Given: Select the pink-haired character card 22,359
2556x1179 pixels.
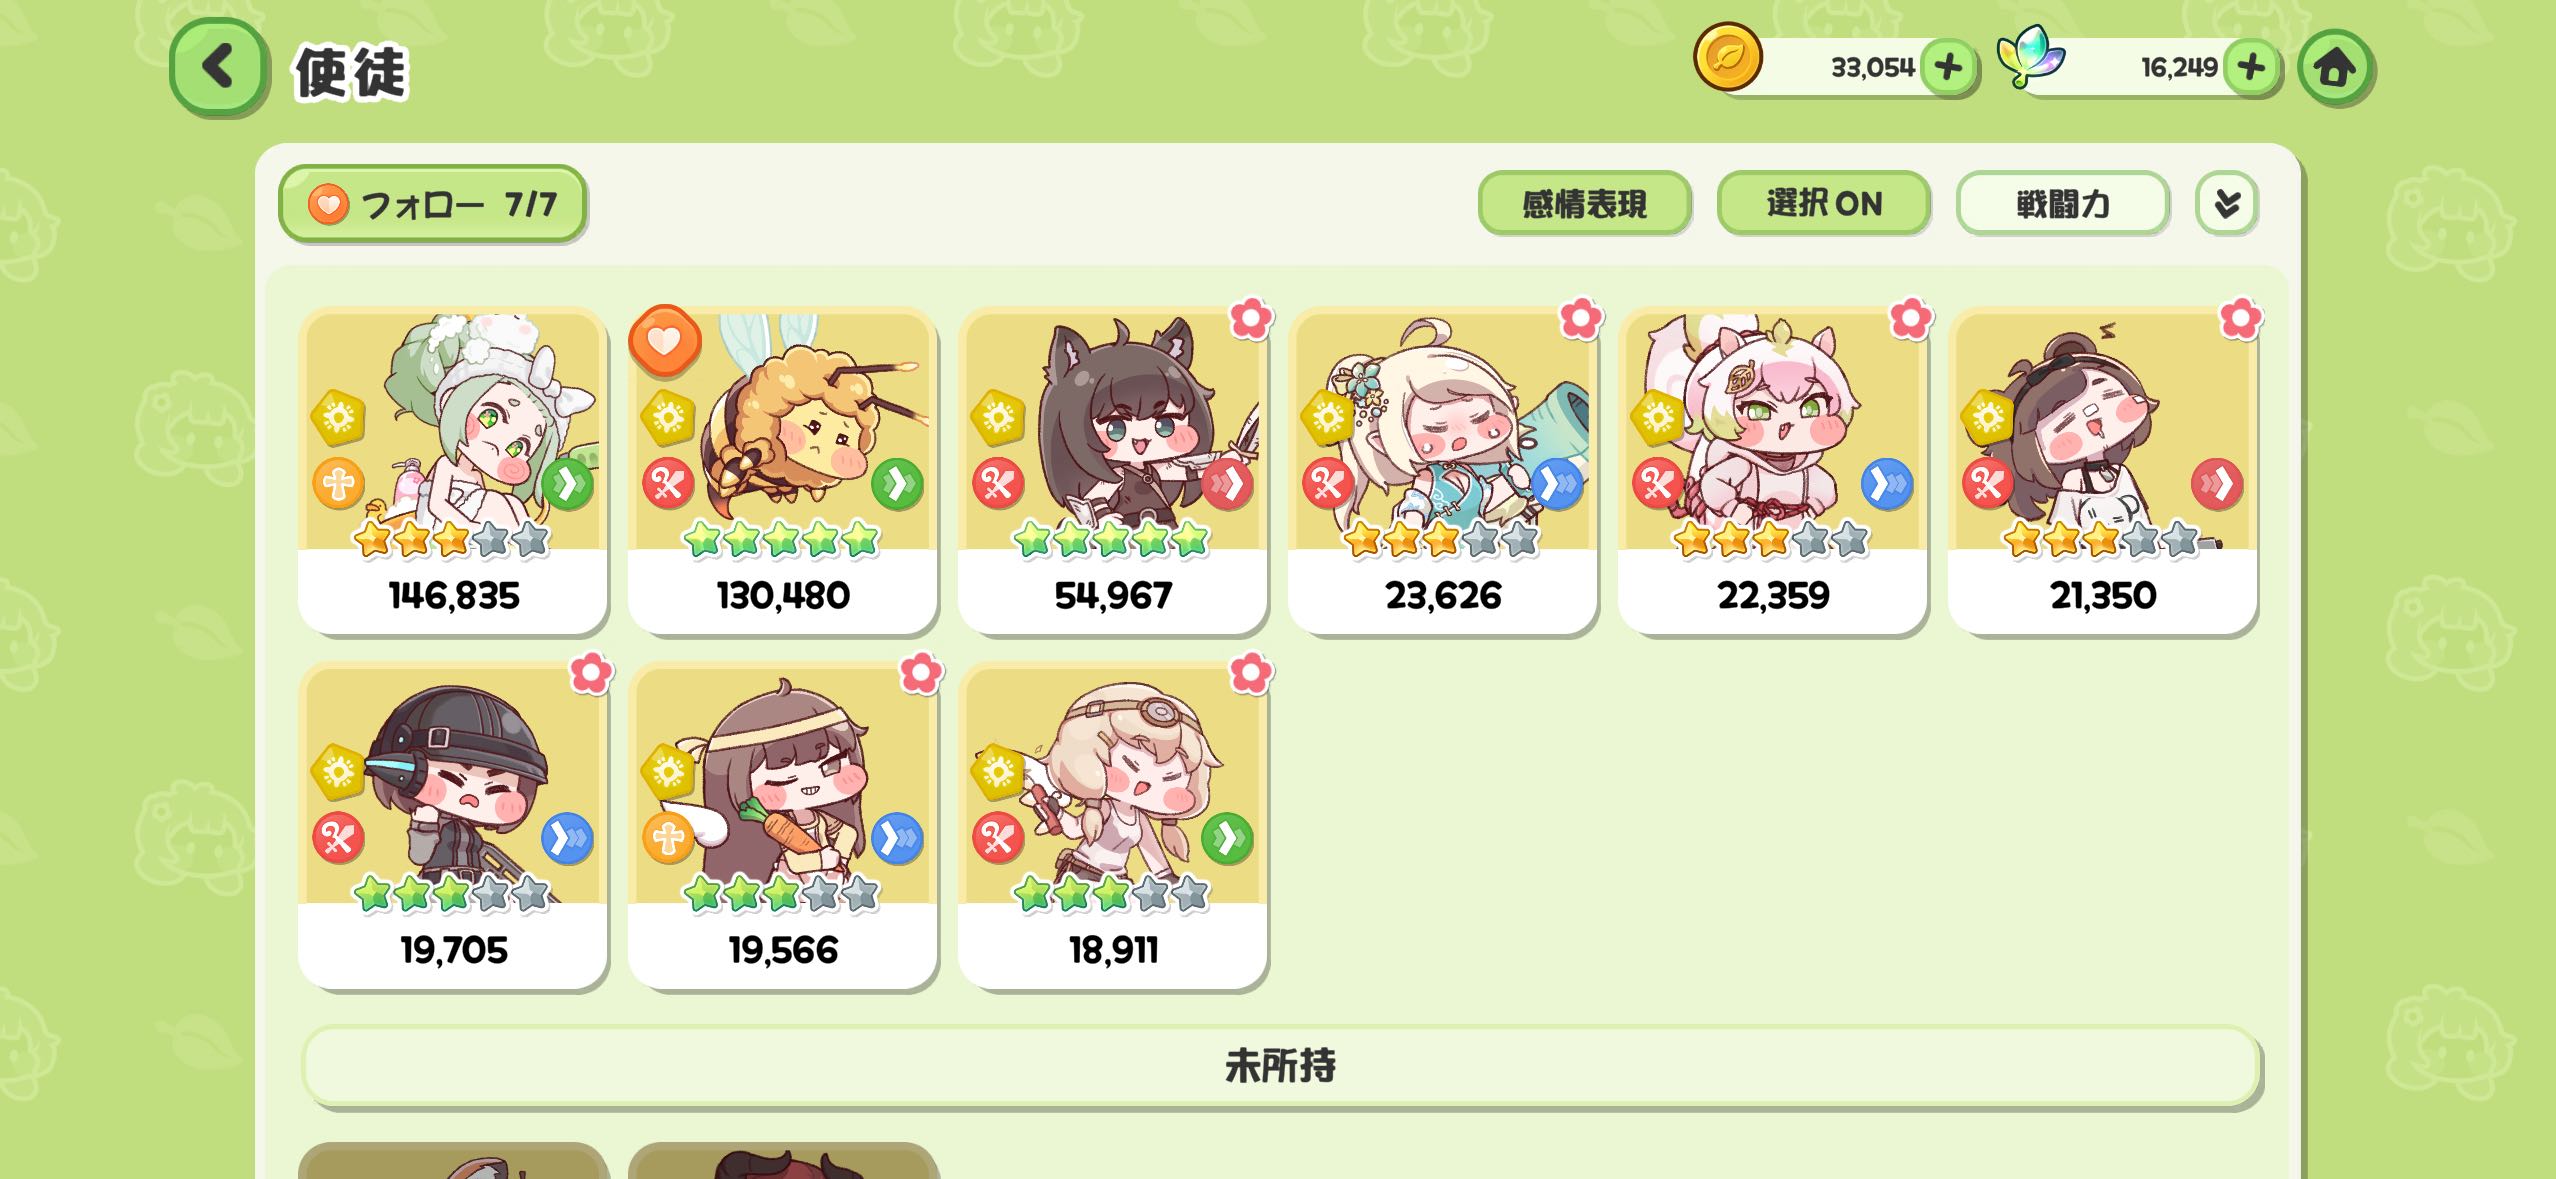Looking at the screenshot, I should [x=1772, y=471].
